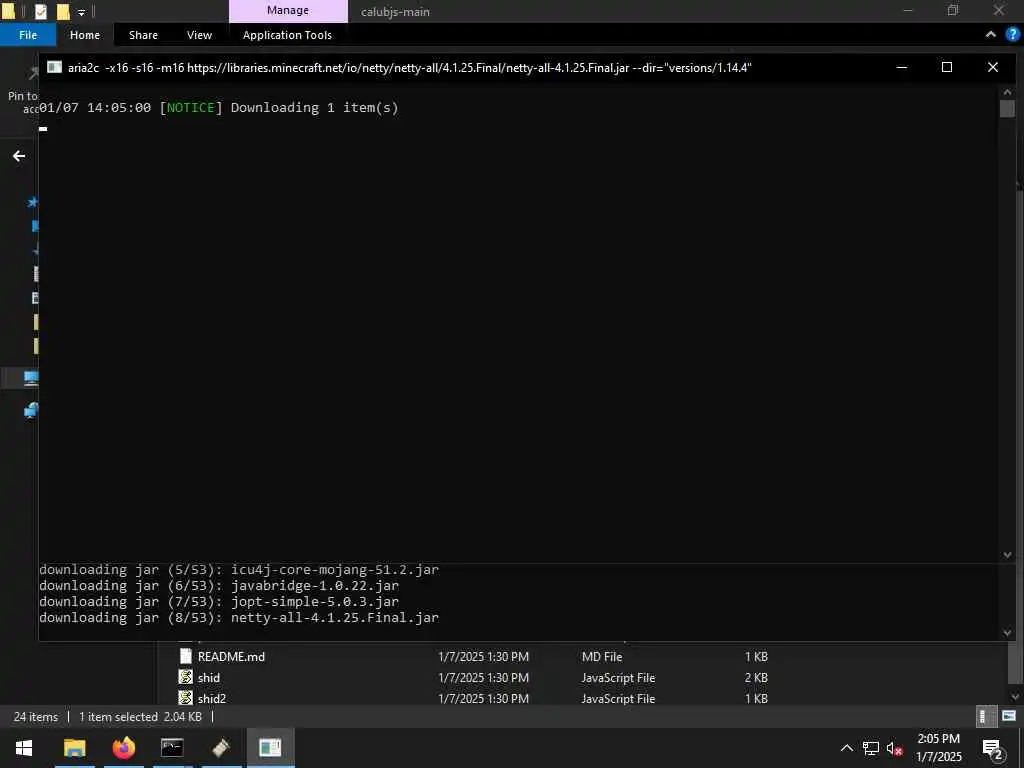Show hidden system tray icons chevron
The image size is (1024, 768).
pyautogui.click(x=846, y=748)
